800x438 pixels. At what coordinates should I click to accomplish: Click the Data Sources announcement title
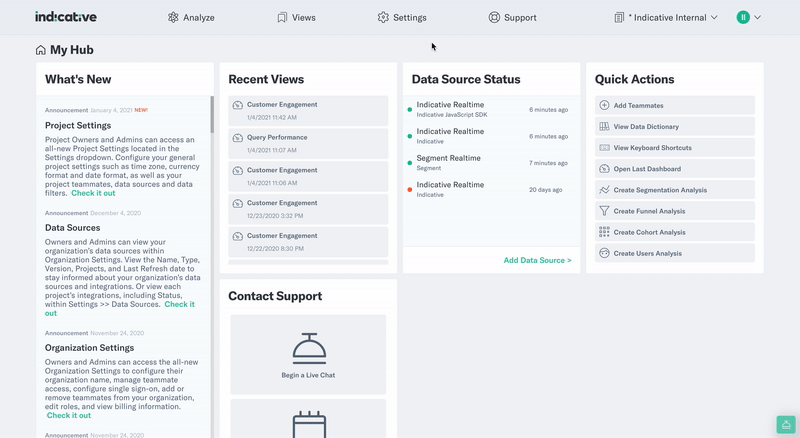(x=72, y=228)
